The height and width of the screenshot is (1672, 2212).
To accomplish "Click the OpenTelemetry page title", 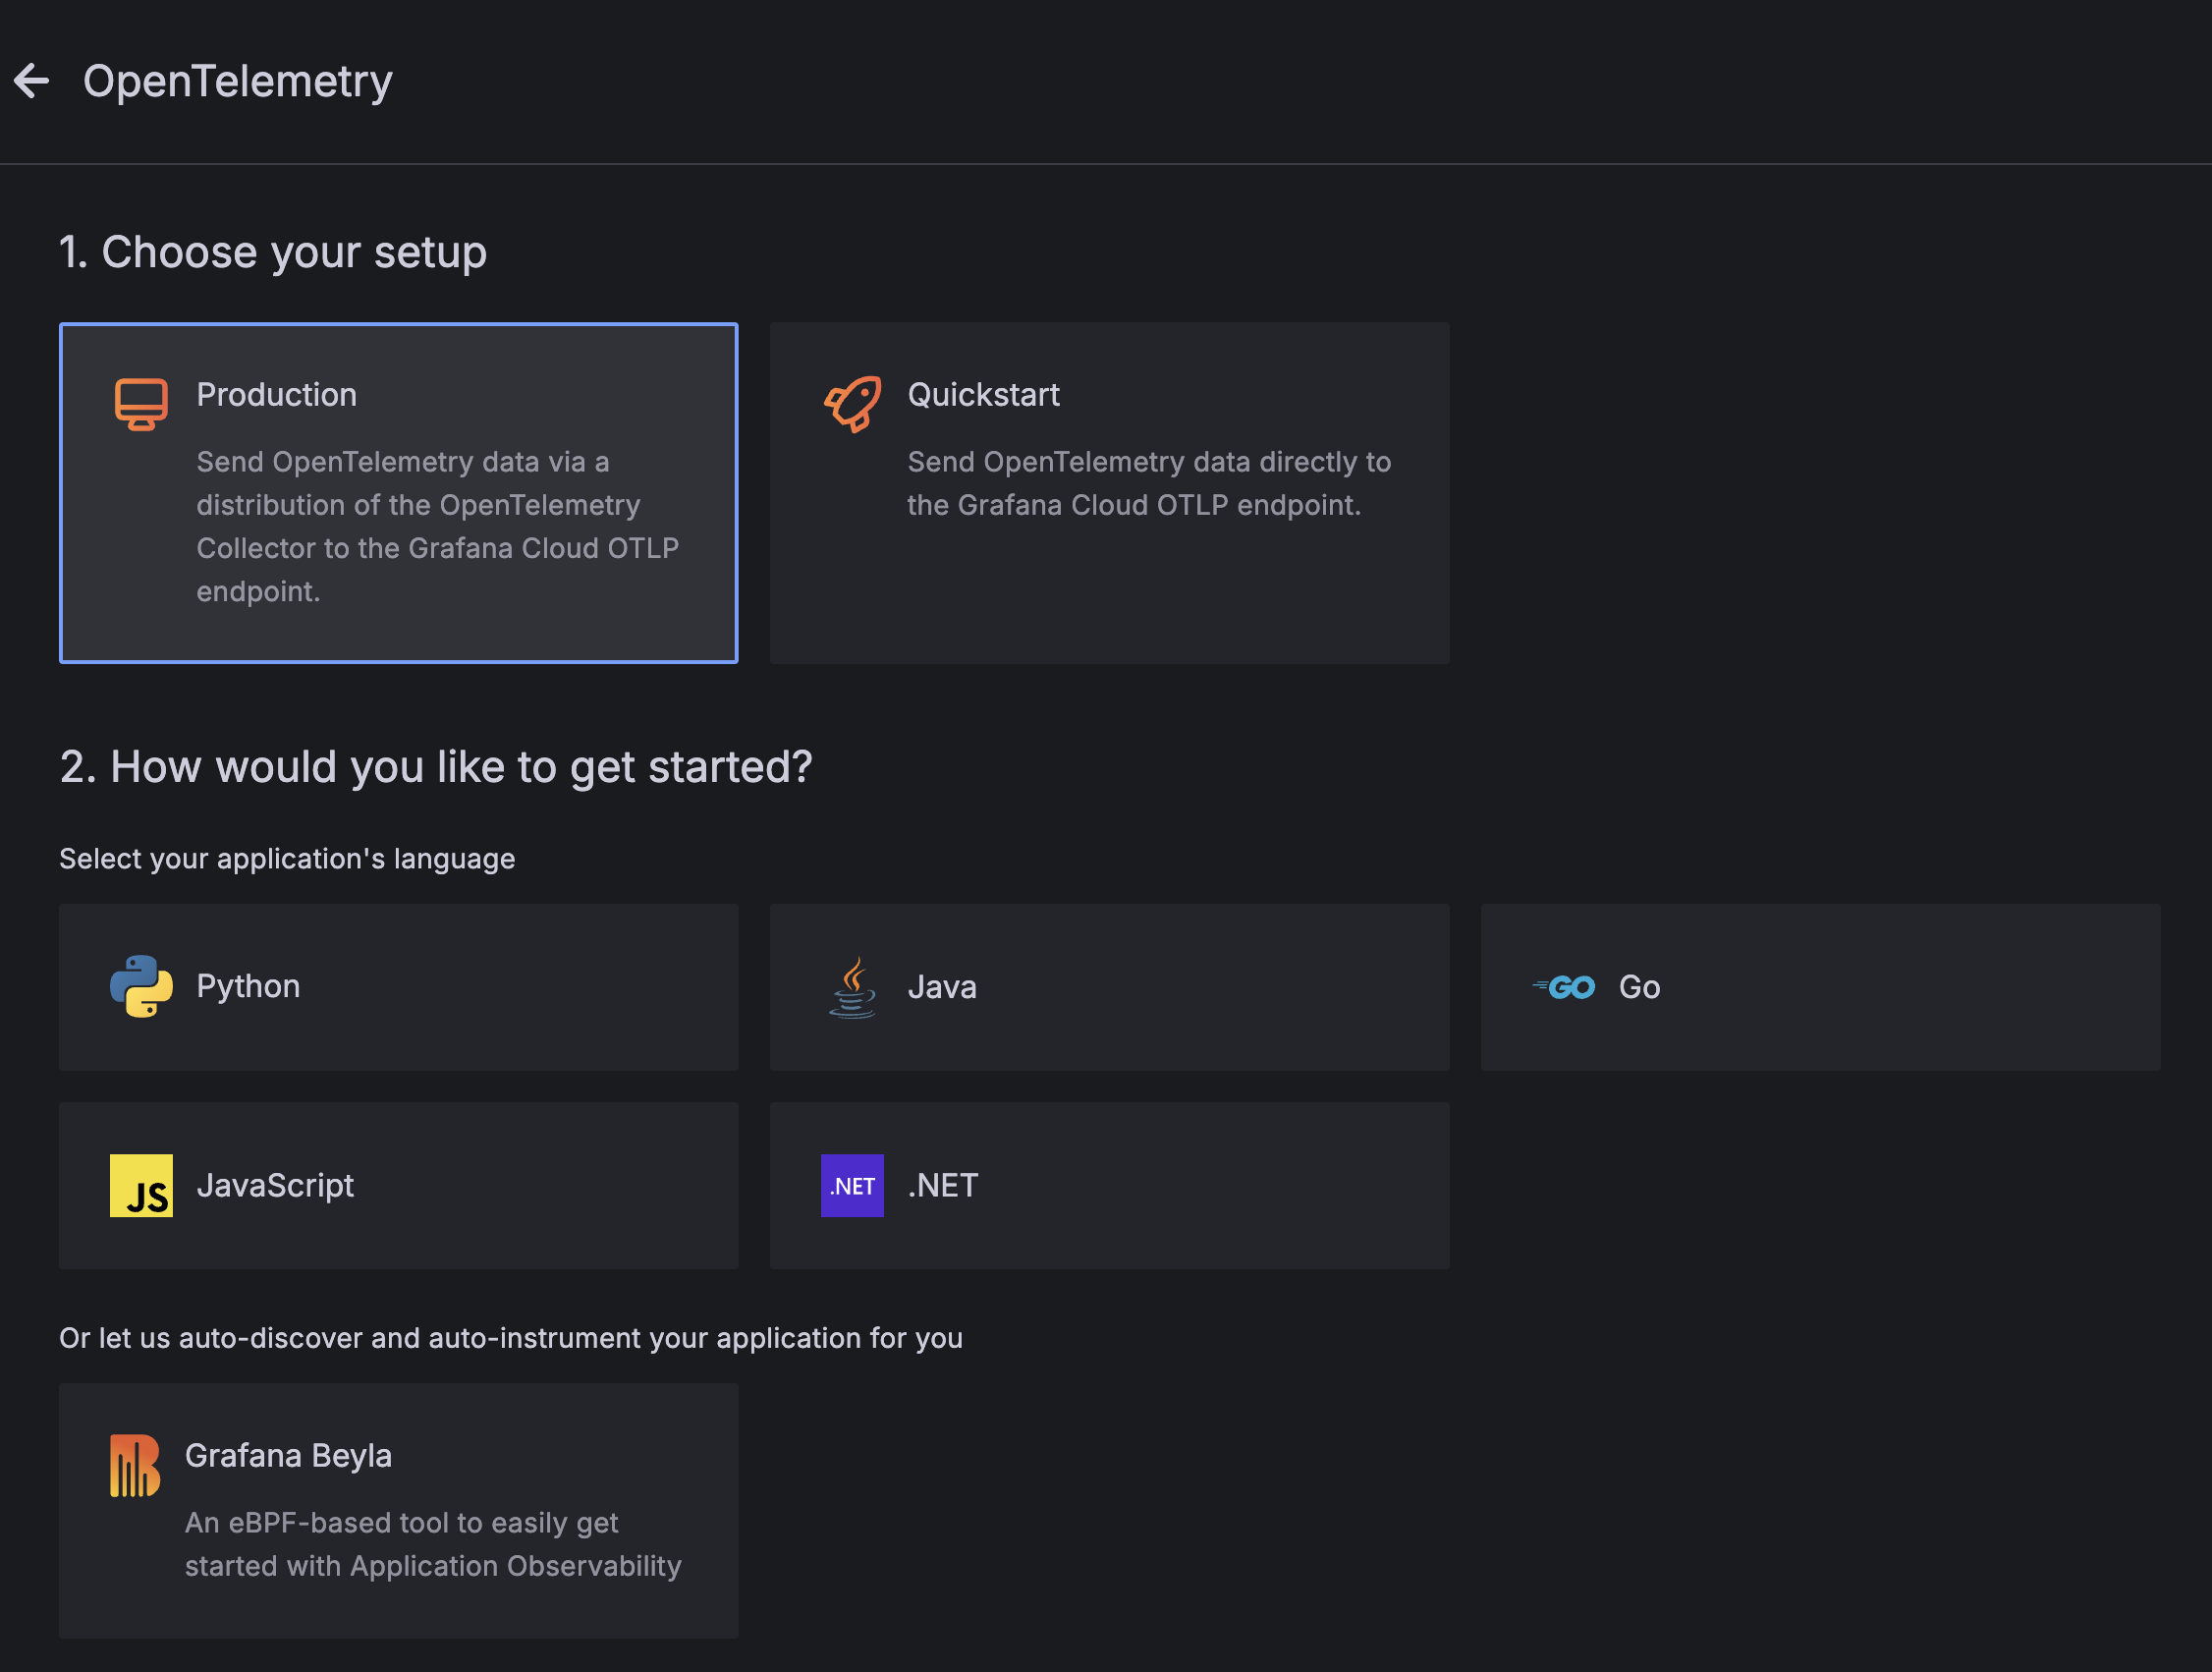I will pyautogui.click(x=237, y=81).
